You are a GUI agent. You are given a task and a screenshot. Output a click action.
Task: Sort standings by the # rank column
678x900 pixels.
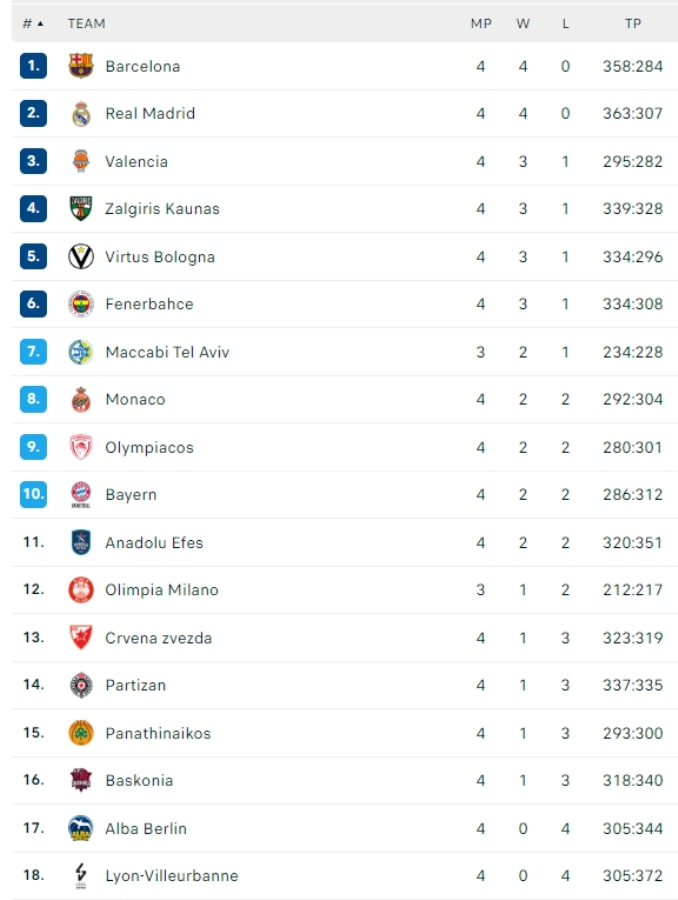click(x=33, y=24)
